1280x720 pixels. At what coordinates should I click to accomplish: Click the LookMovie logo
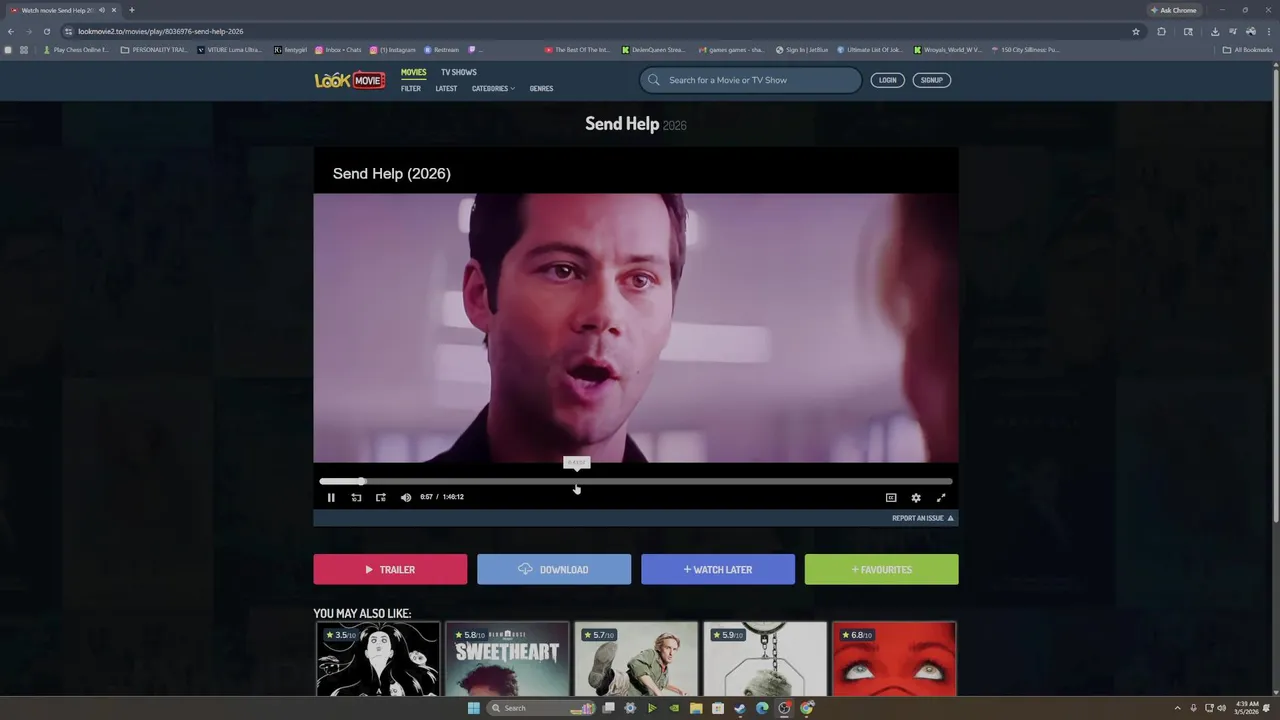pyautogui.click(x=350, y=80)
